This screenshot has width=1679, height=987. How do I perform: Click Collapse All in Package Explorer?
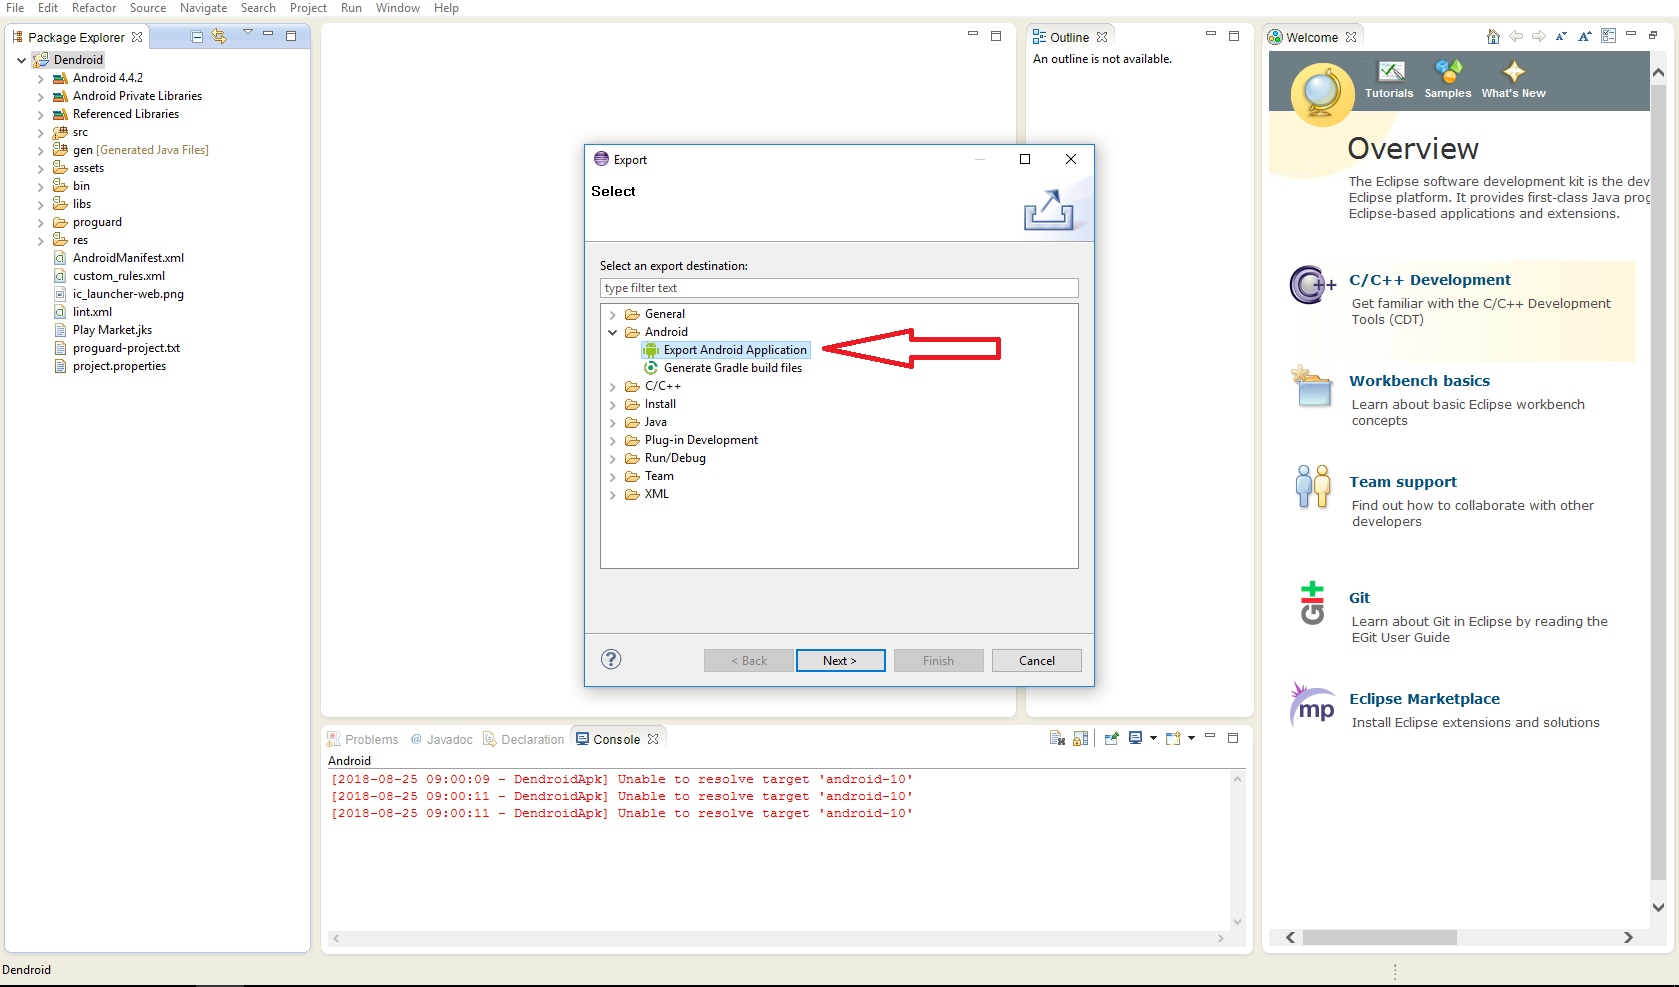click(x=197, y=37)
